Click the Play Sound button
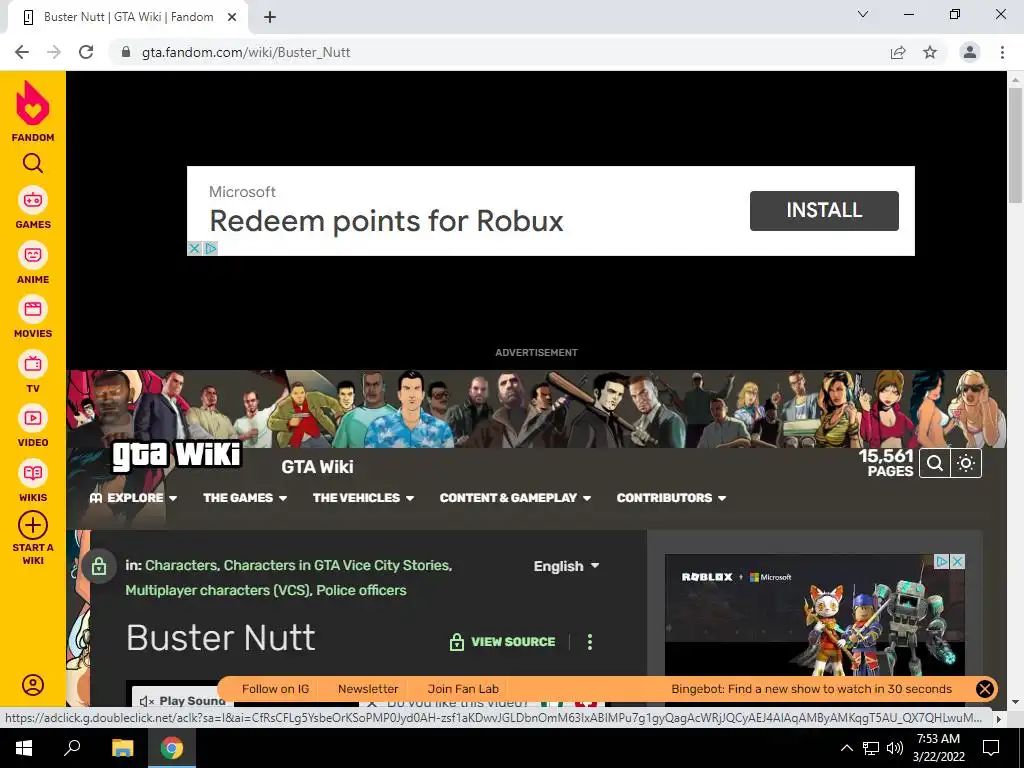 tap(182, 701)
